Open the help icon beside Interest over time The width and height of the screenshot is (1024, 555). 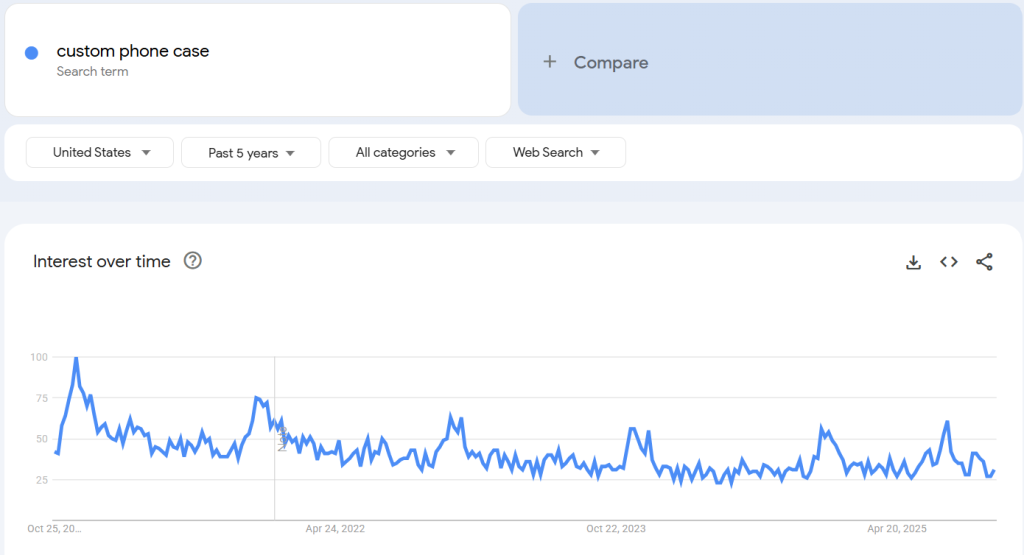tap(193, 261)
